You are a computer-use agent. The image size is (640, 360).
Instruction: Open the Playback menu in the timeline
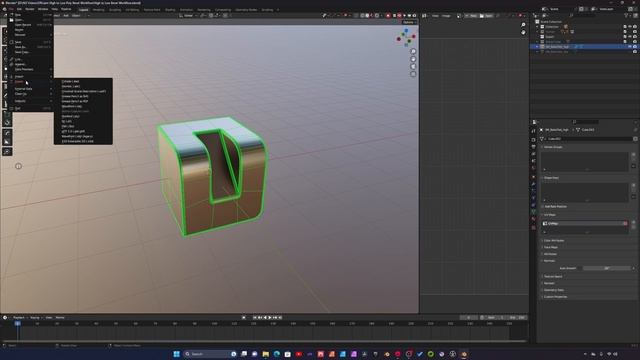(x=19, y=318)
